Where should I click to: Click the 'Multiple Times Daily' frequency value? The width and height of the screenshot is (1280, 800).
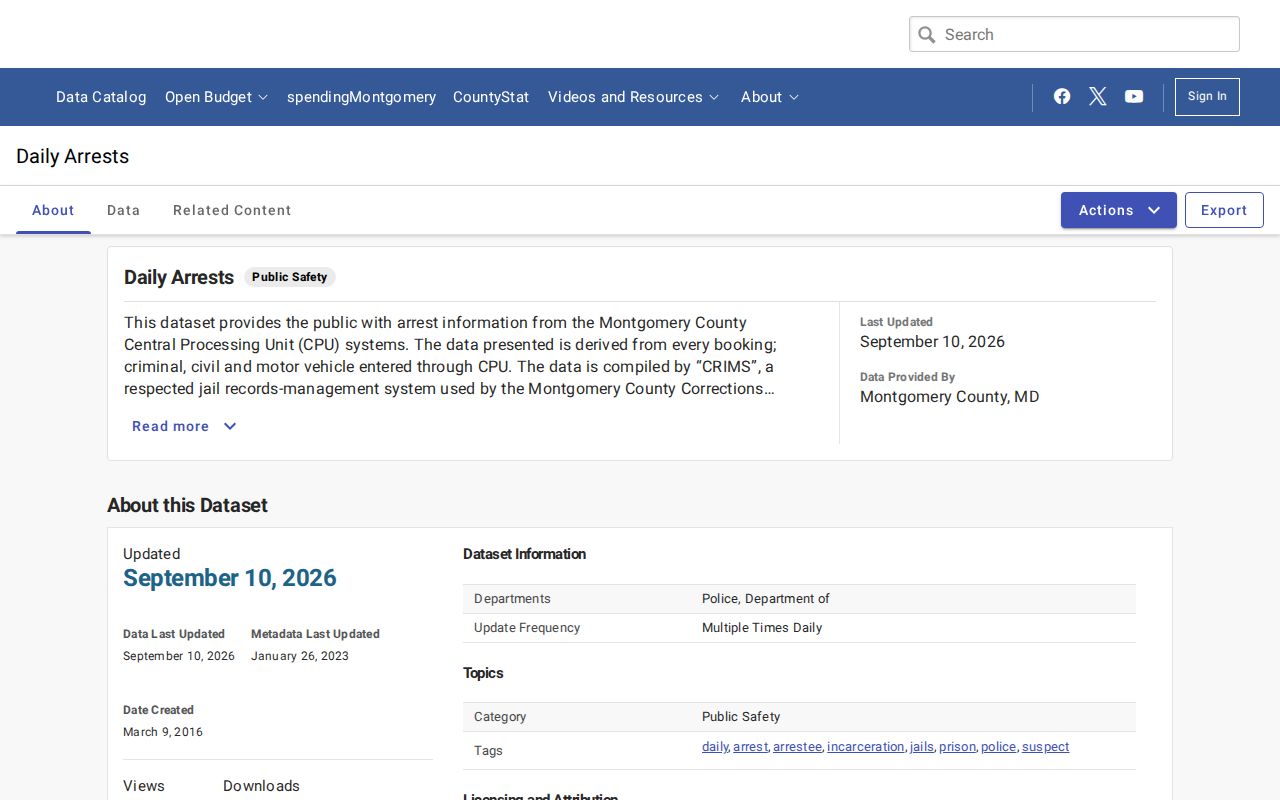762,628
